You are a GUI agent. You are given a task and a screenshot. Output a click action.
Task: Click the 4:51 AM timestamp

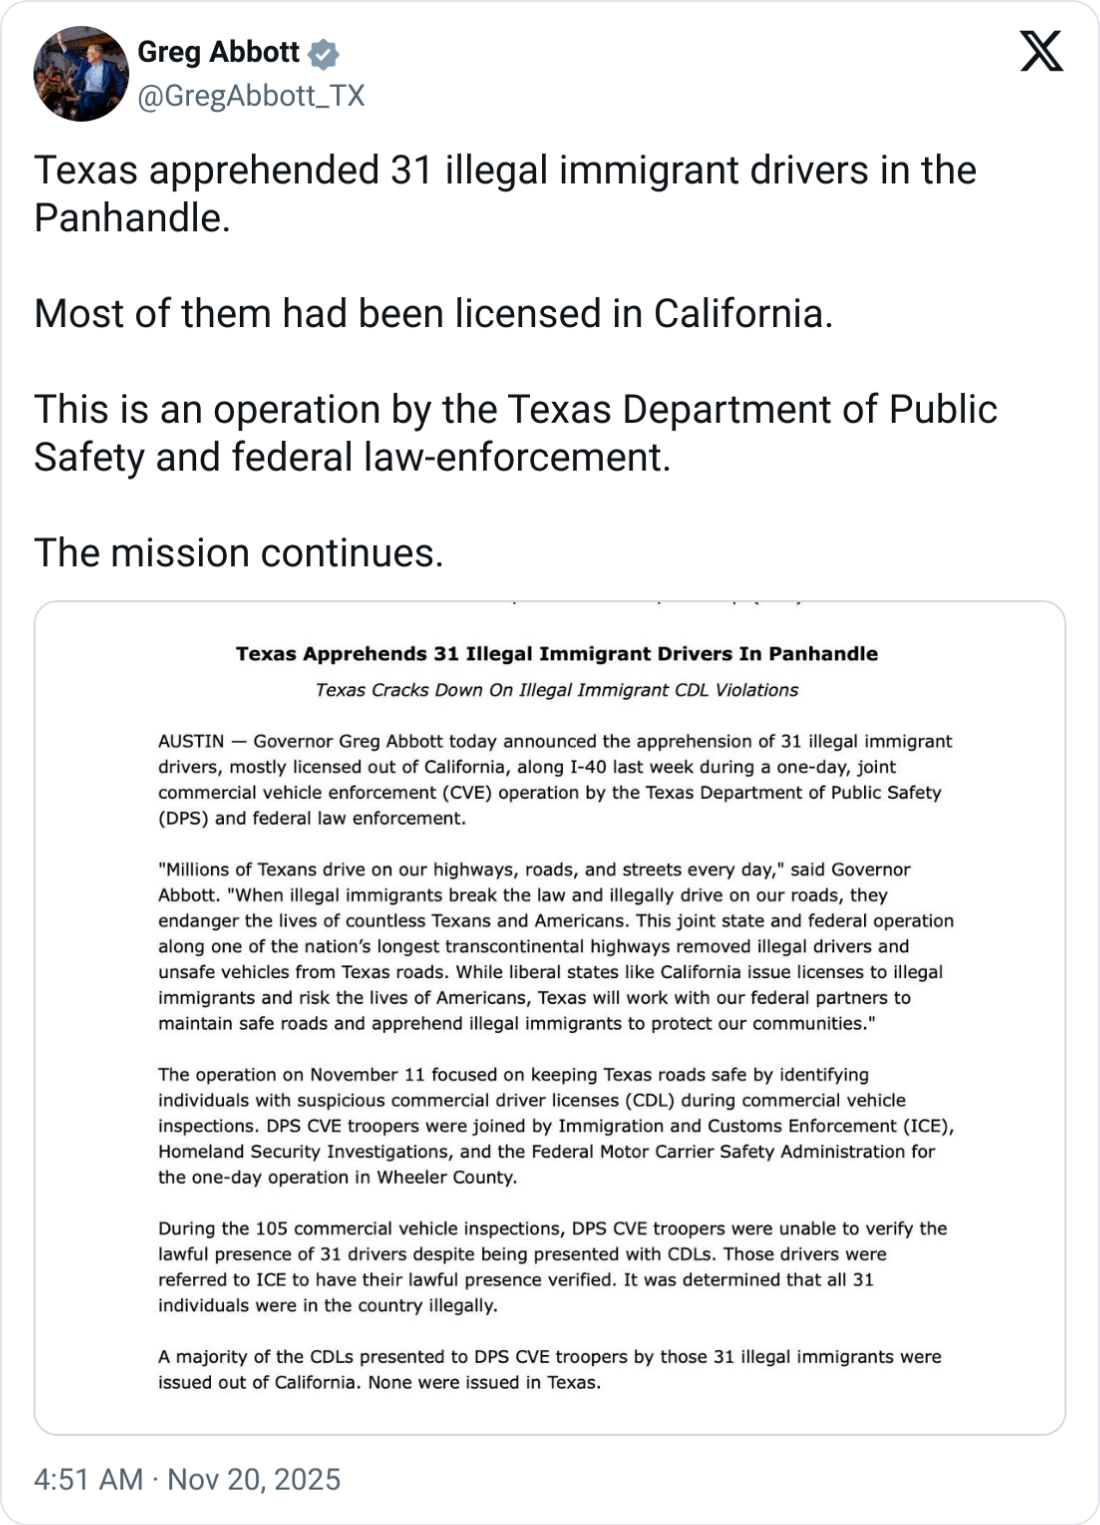(x=88, y=1479)
